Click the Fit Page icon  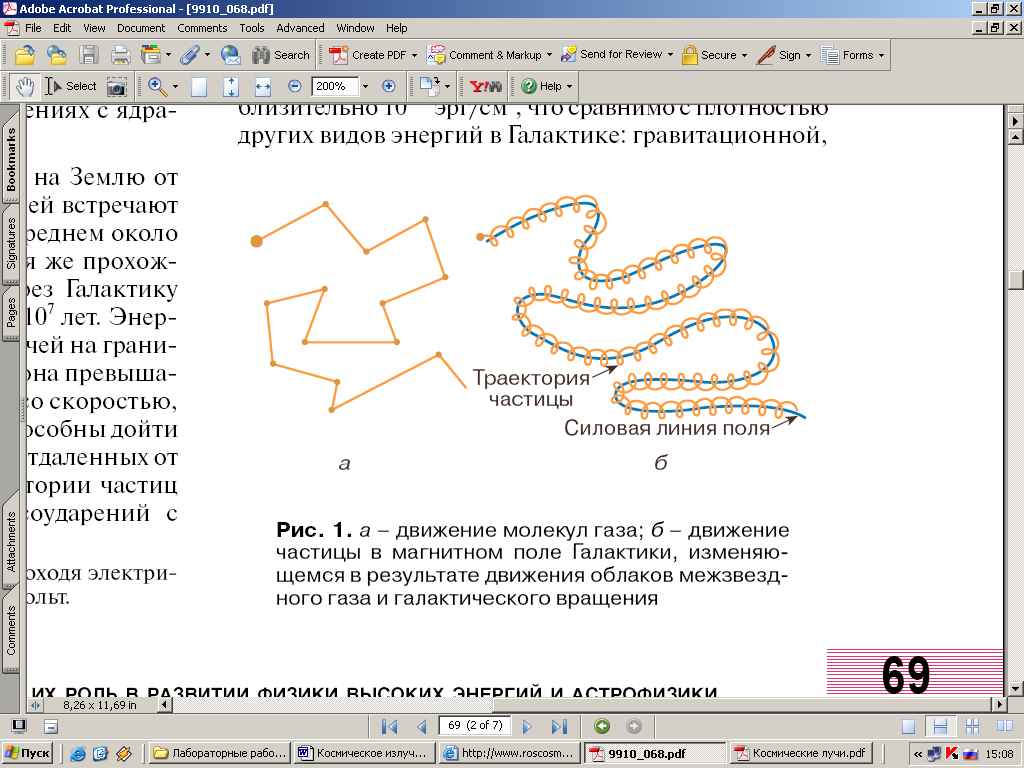pos(231,86)
